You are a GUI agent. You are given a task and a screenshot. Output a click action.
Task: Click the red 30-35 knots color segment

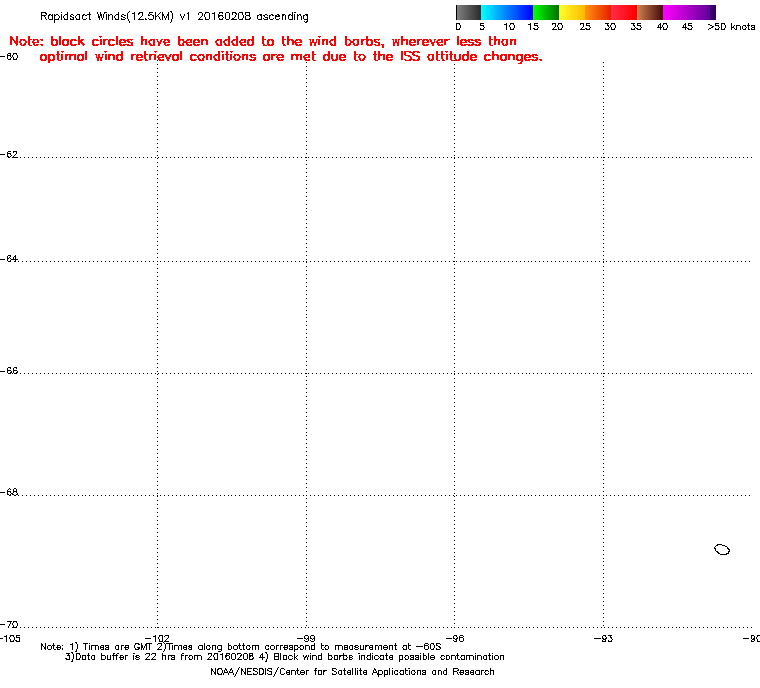pos(624,12)
